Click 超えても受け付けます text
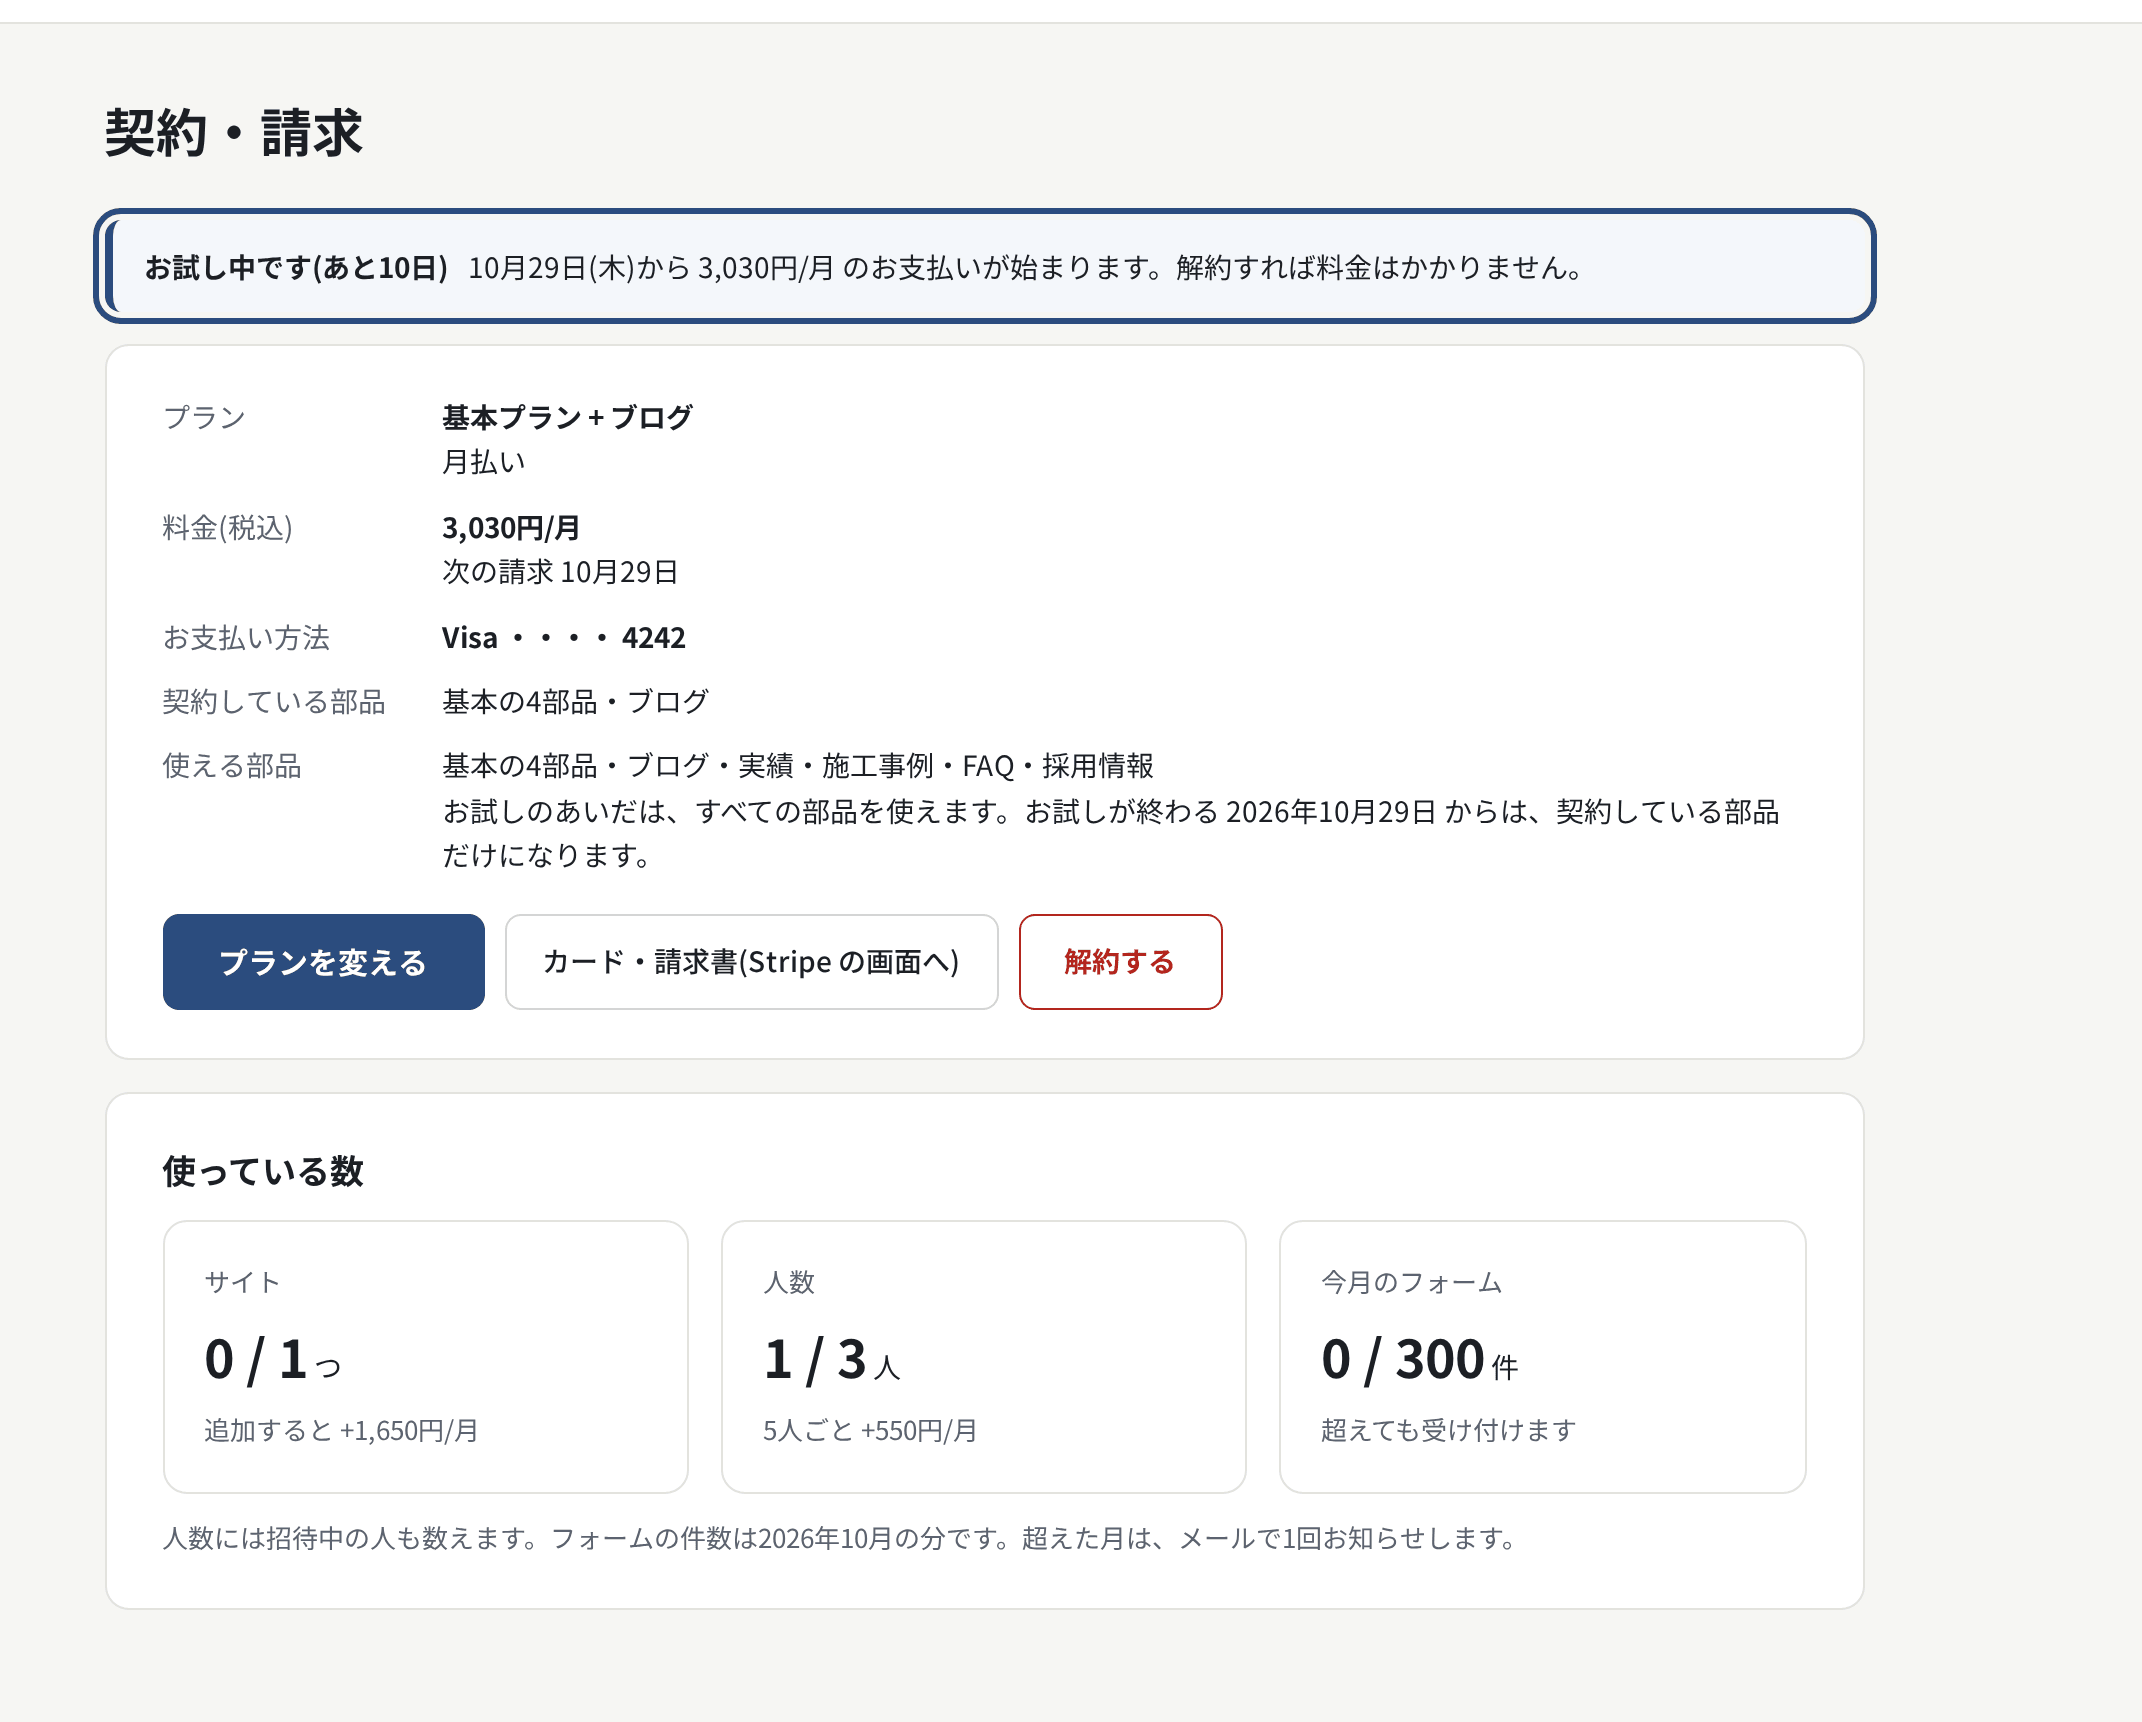Image resolution: width=2142 pixels, height=1722 pixels. pos(1448,1431)
